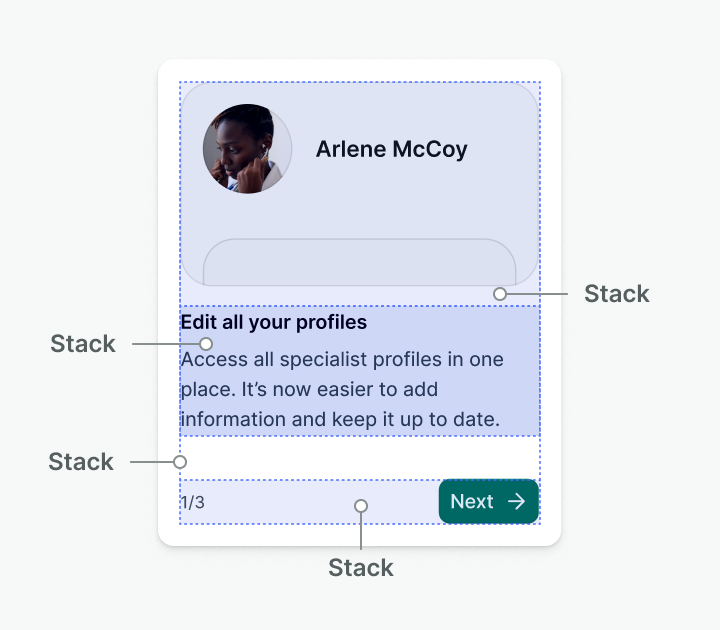Click the Stack label pointing to the dashed left border
This screenshot has width=720, height=630.
(81, 462)
